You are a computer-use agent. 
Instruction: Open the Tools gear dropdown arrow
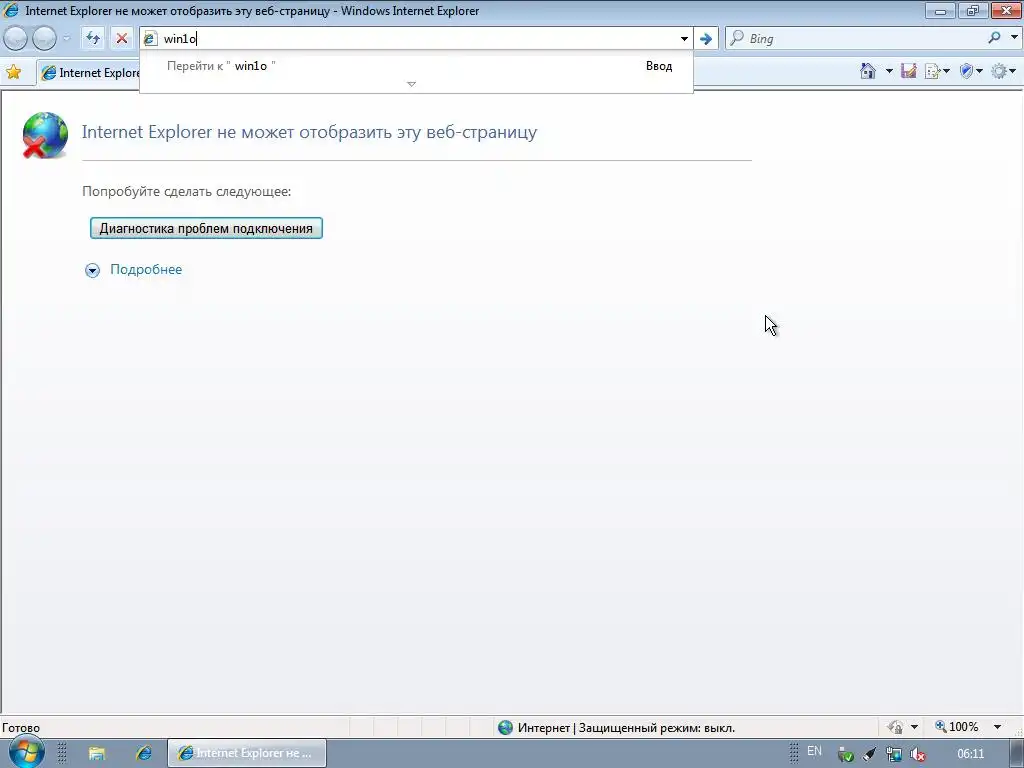pyautogui.click(x=1013, y=71)
